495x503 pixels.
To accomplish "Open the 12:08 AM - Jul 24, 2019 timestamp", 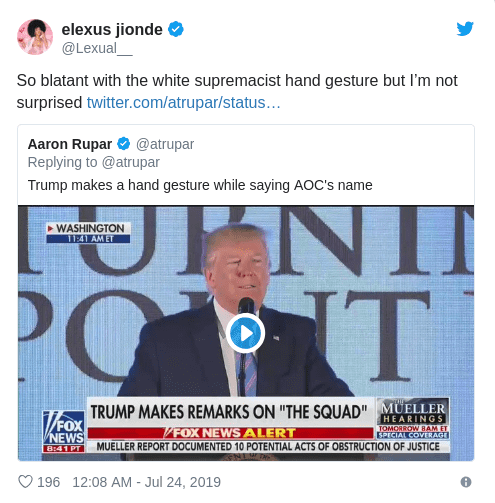I will pos(147,482).
